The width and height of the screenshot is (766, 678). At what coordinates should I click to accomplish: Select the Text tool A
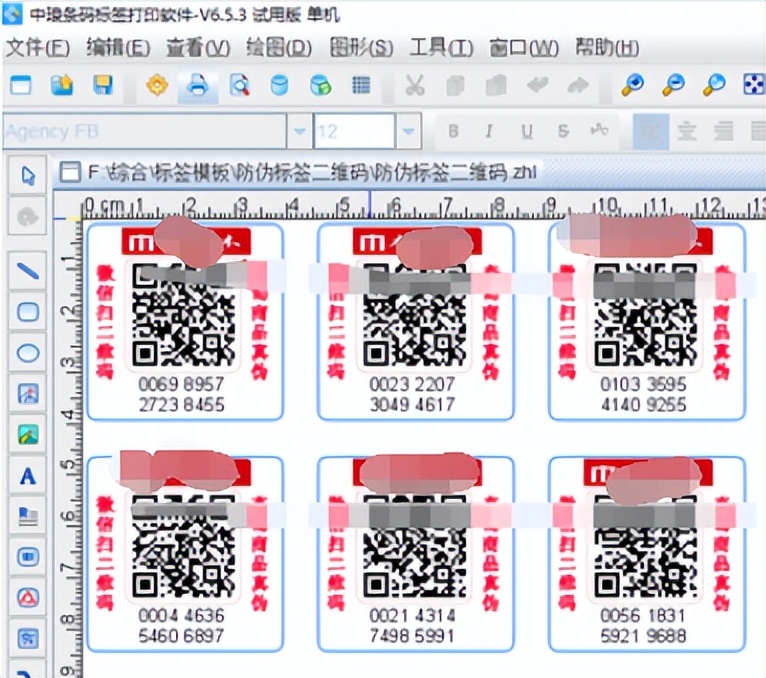click(x=28, y=475)
